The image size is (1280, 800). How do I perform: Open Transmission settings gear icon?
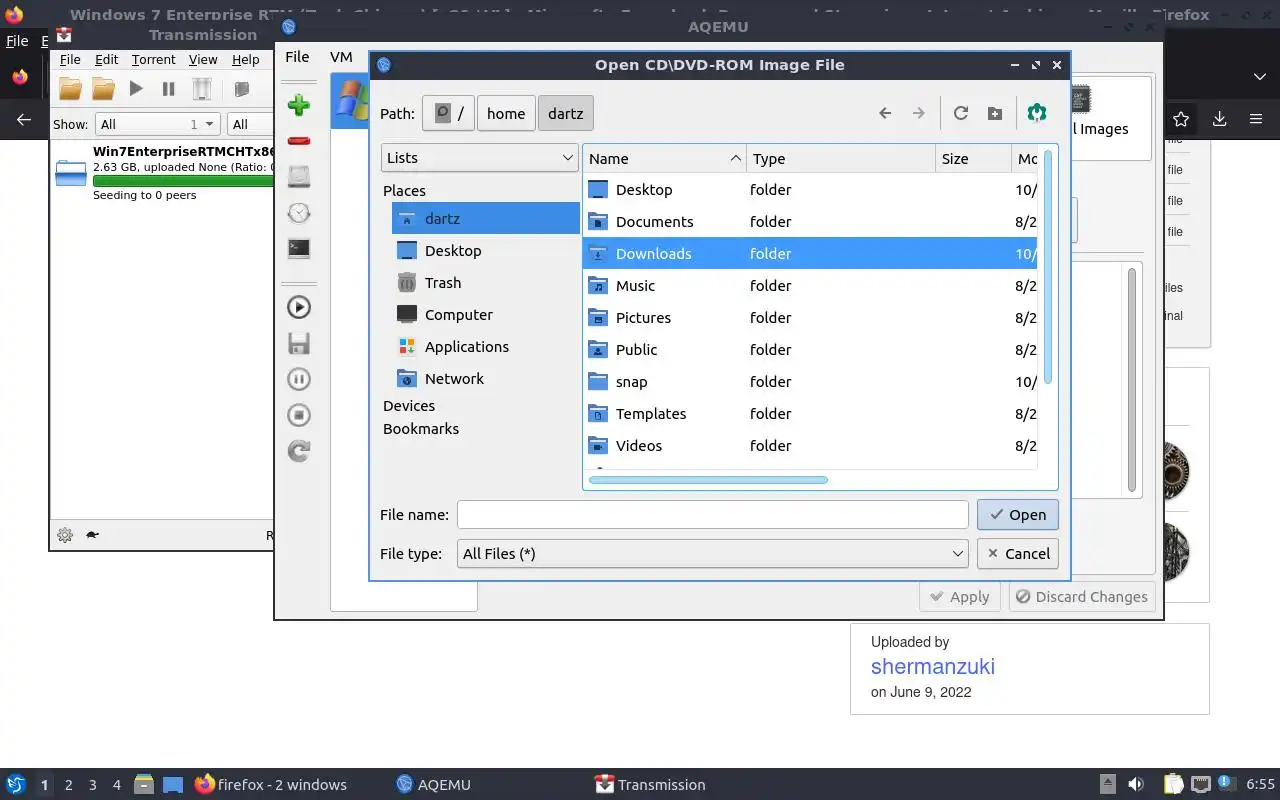(65, 535)
